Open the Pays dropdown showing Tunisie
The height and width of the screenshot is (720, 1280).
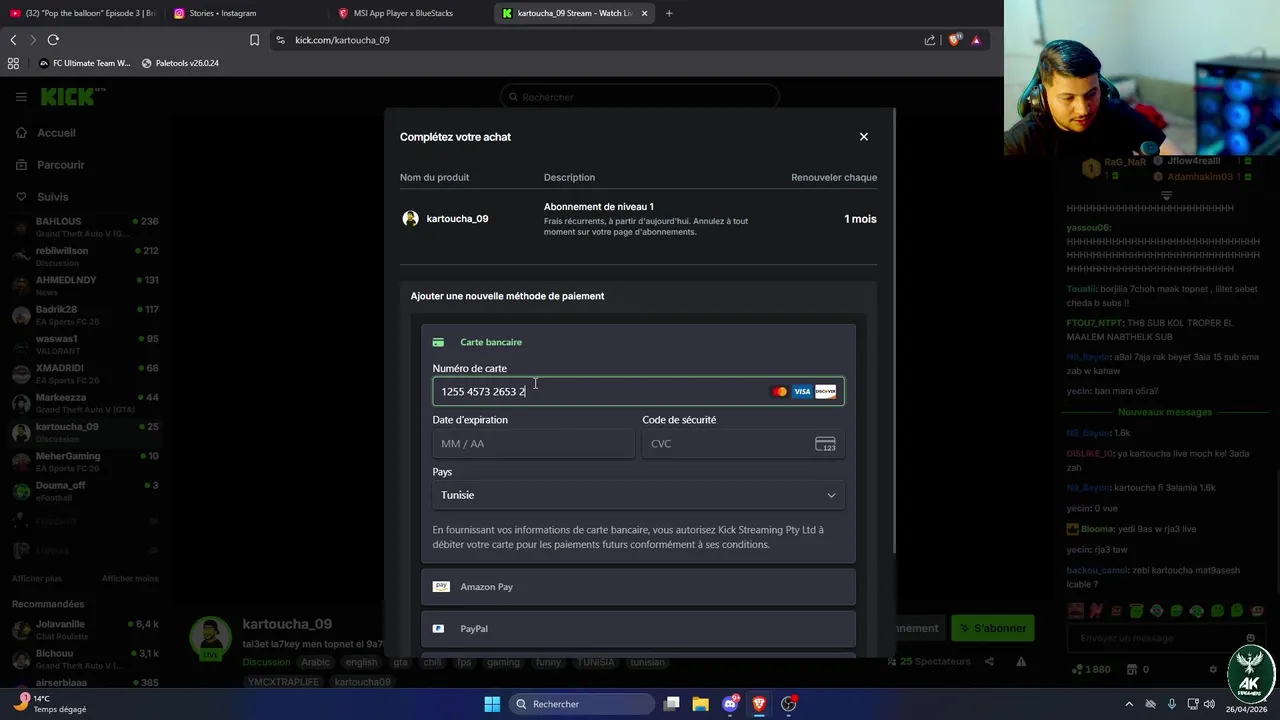(638, 495)
